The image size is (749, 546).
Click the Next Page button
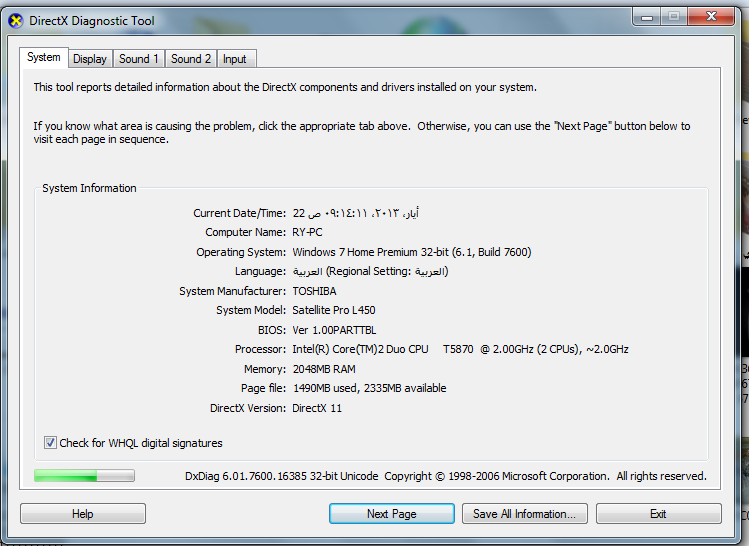click(392, 514)
